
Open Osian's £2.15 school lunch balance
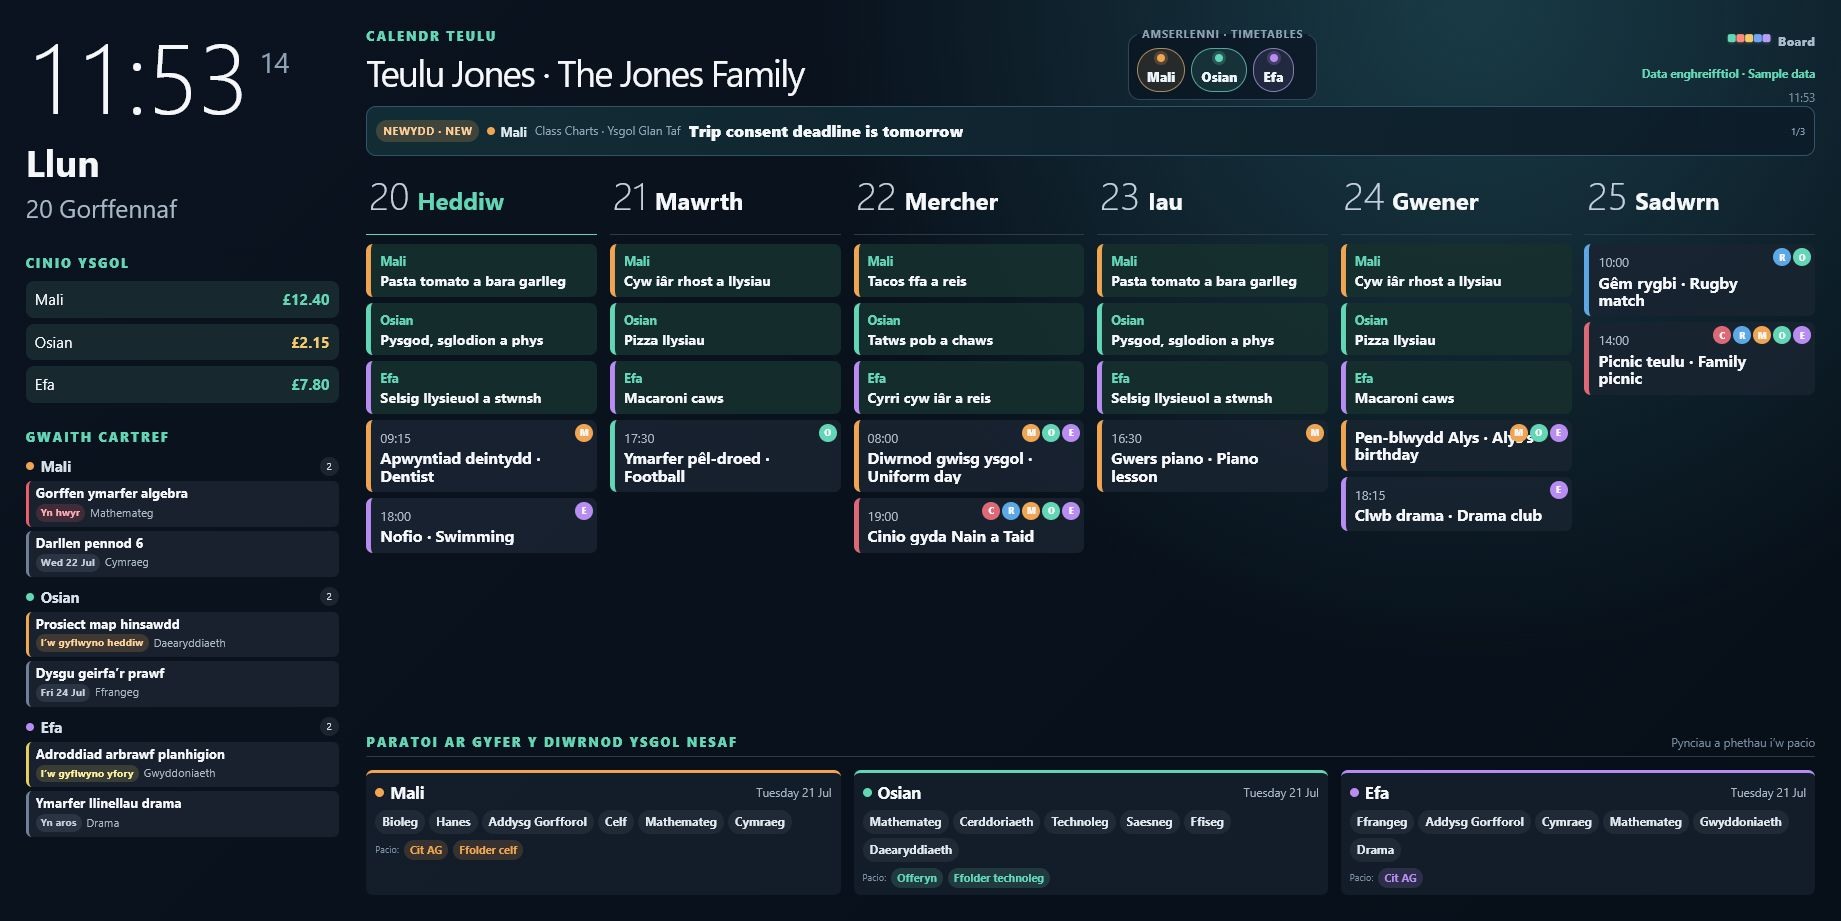(182, 342)
